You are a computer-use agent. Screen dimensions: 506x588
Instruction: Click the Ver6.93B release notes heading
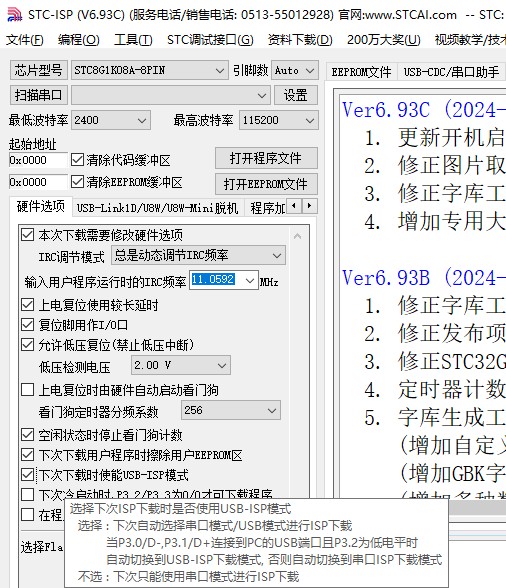424,278
